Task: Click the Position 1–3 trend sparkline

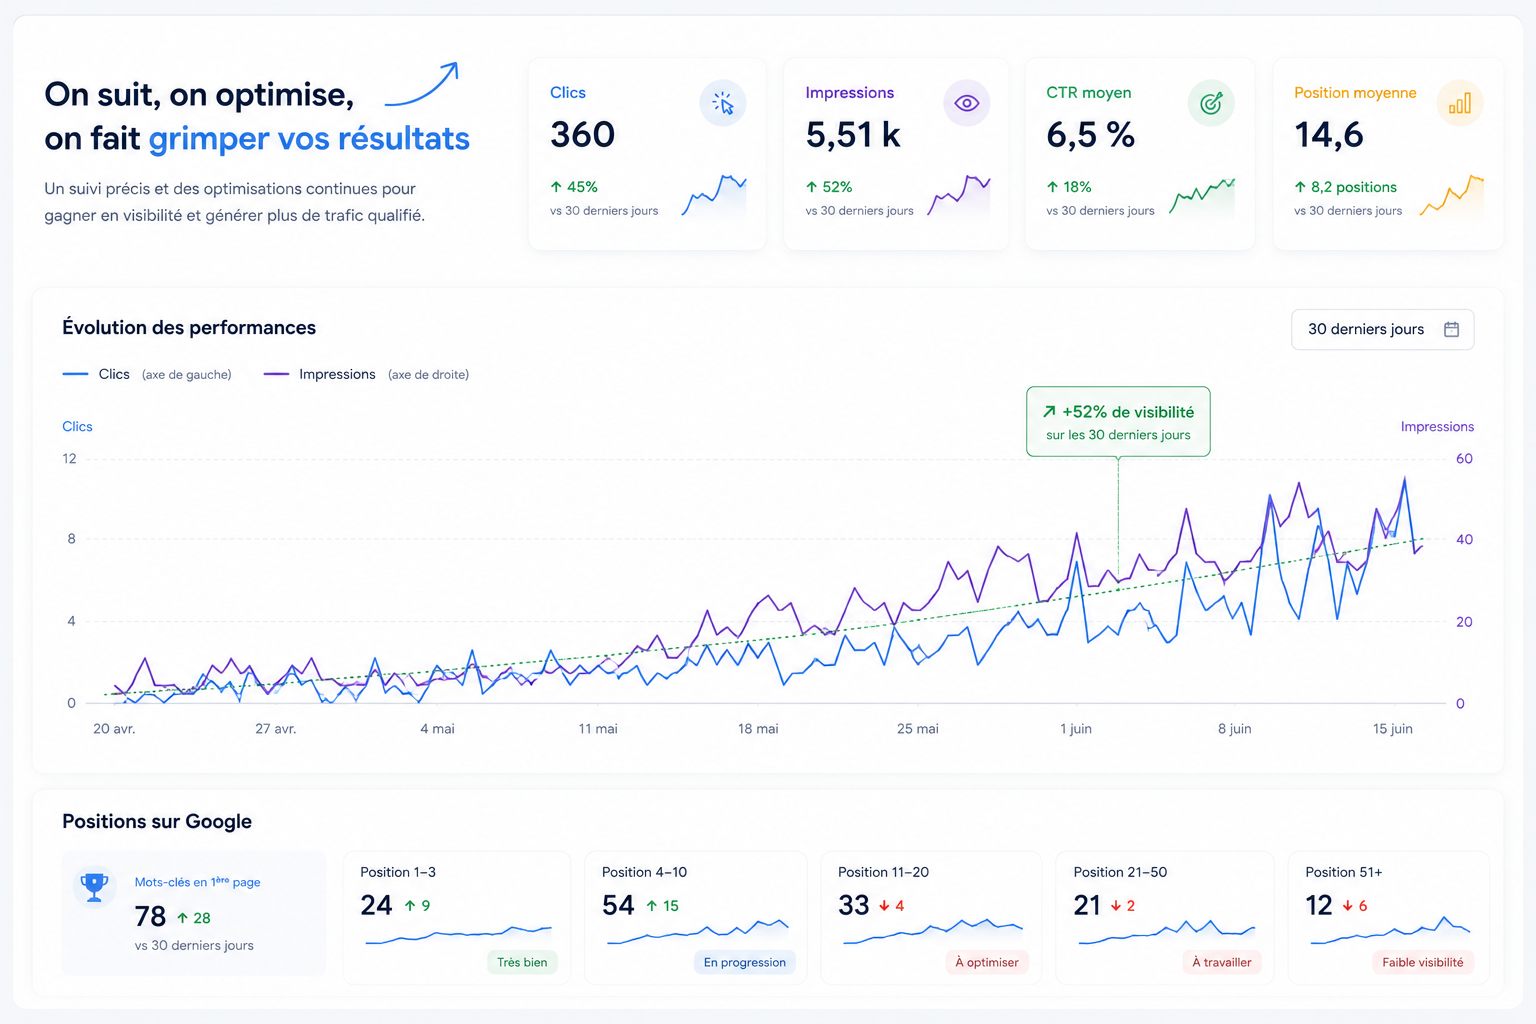Action: pos(458,934)
